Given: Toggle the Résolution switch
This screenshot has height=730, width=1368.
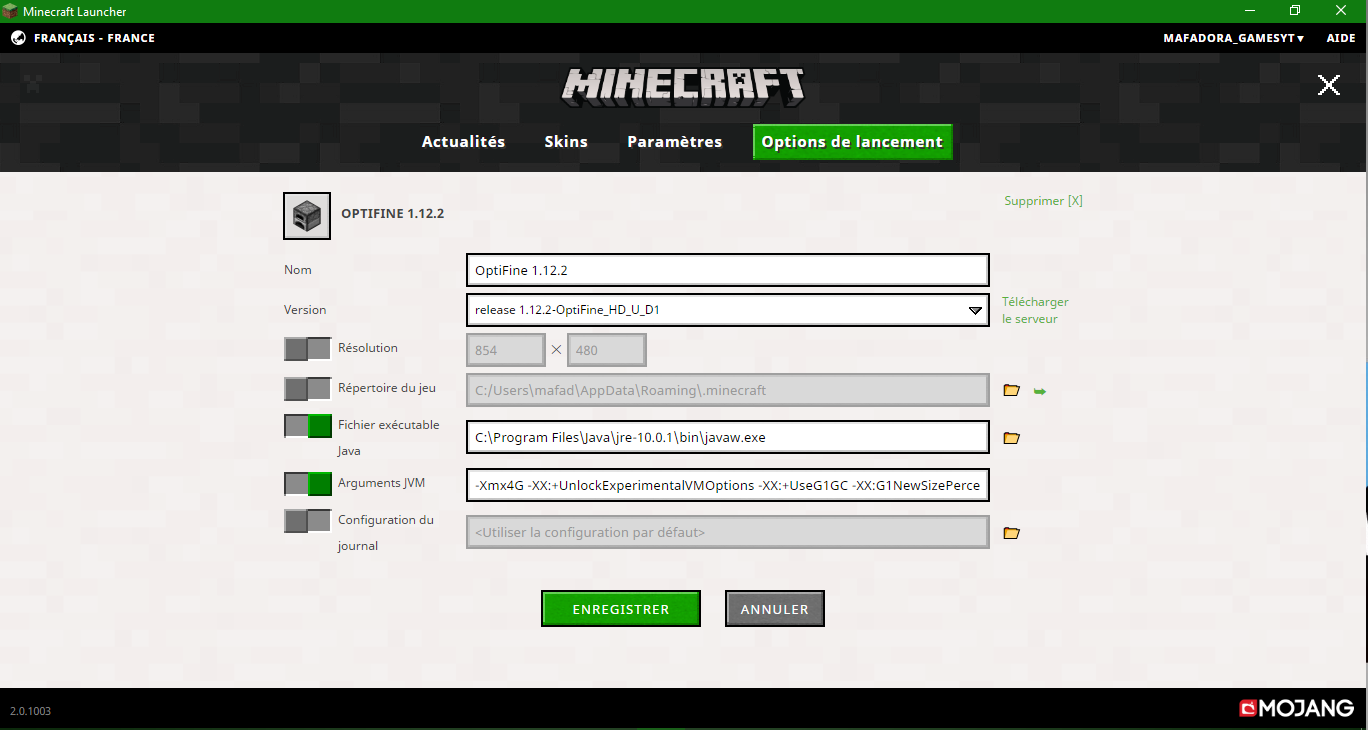Looking at the screenshot, I should click(308, 349).
